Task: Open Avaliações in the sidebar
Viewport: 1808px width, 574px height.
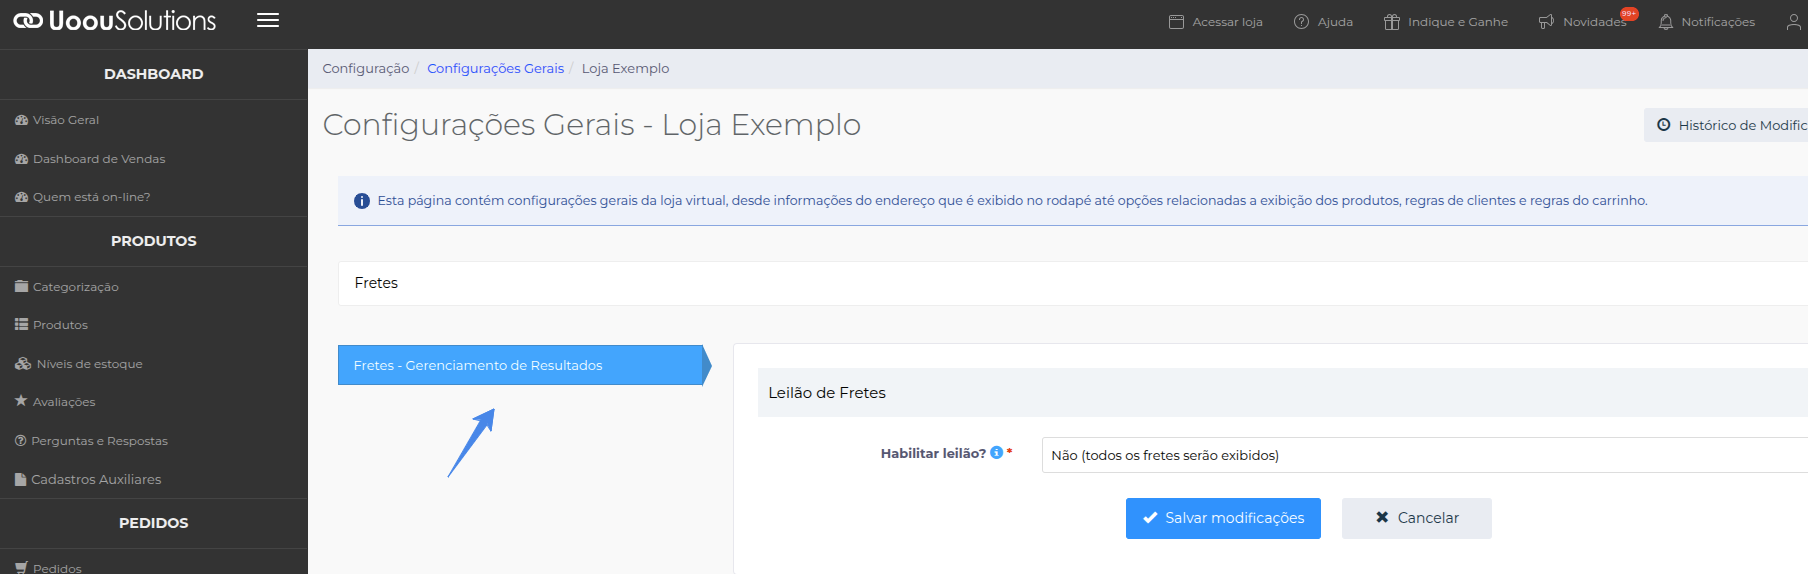Action: click(x=64, y=402)
